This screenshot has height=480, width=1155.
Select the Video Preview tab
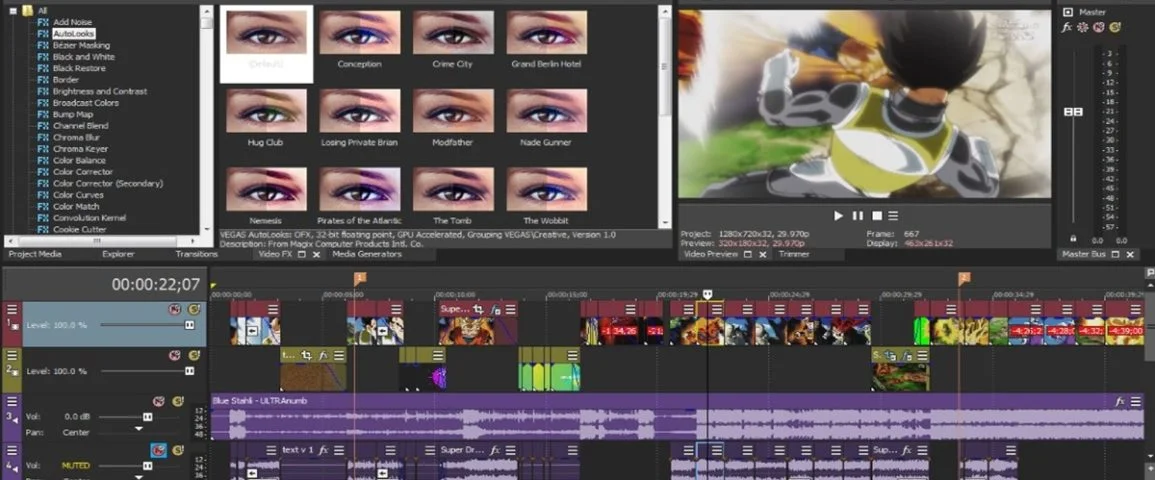(x=711, y=254)
